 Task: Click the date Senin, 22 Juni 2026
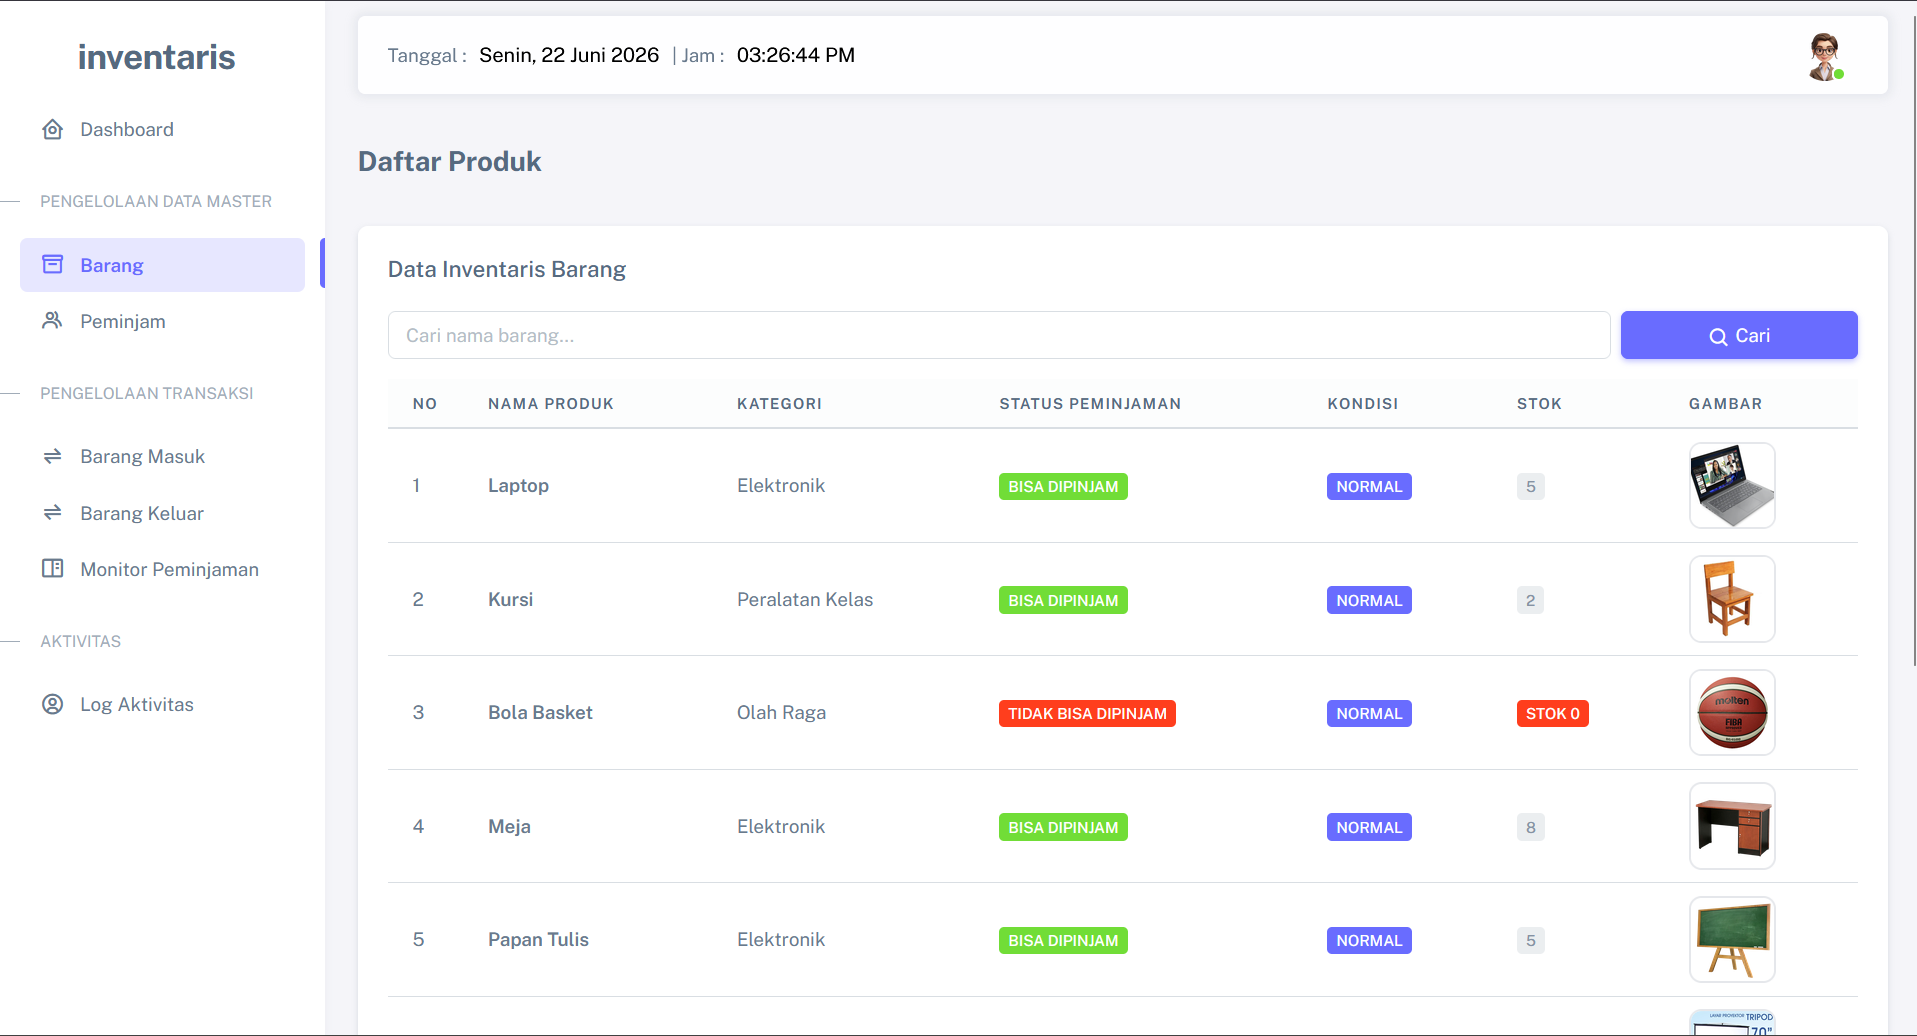(569, 55)
